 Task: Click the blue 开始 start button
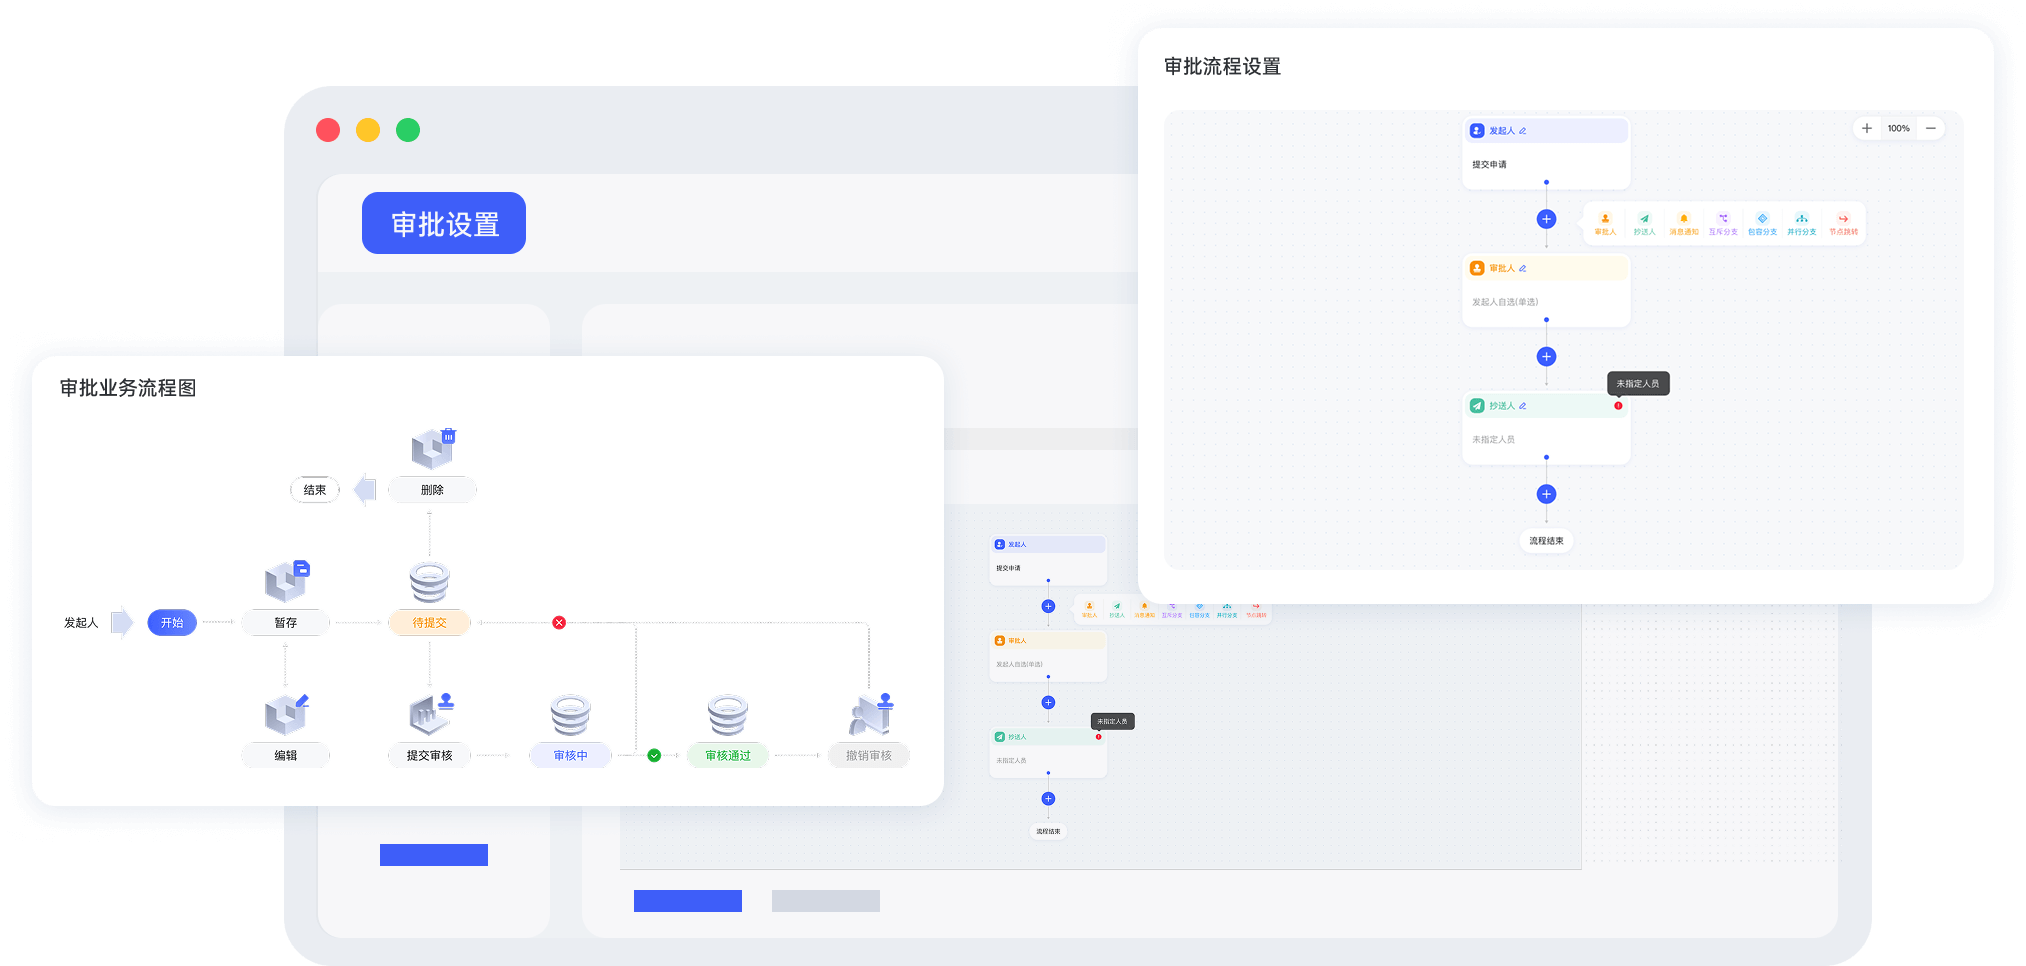[x=172, y=623]
